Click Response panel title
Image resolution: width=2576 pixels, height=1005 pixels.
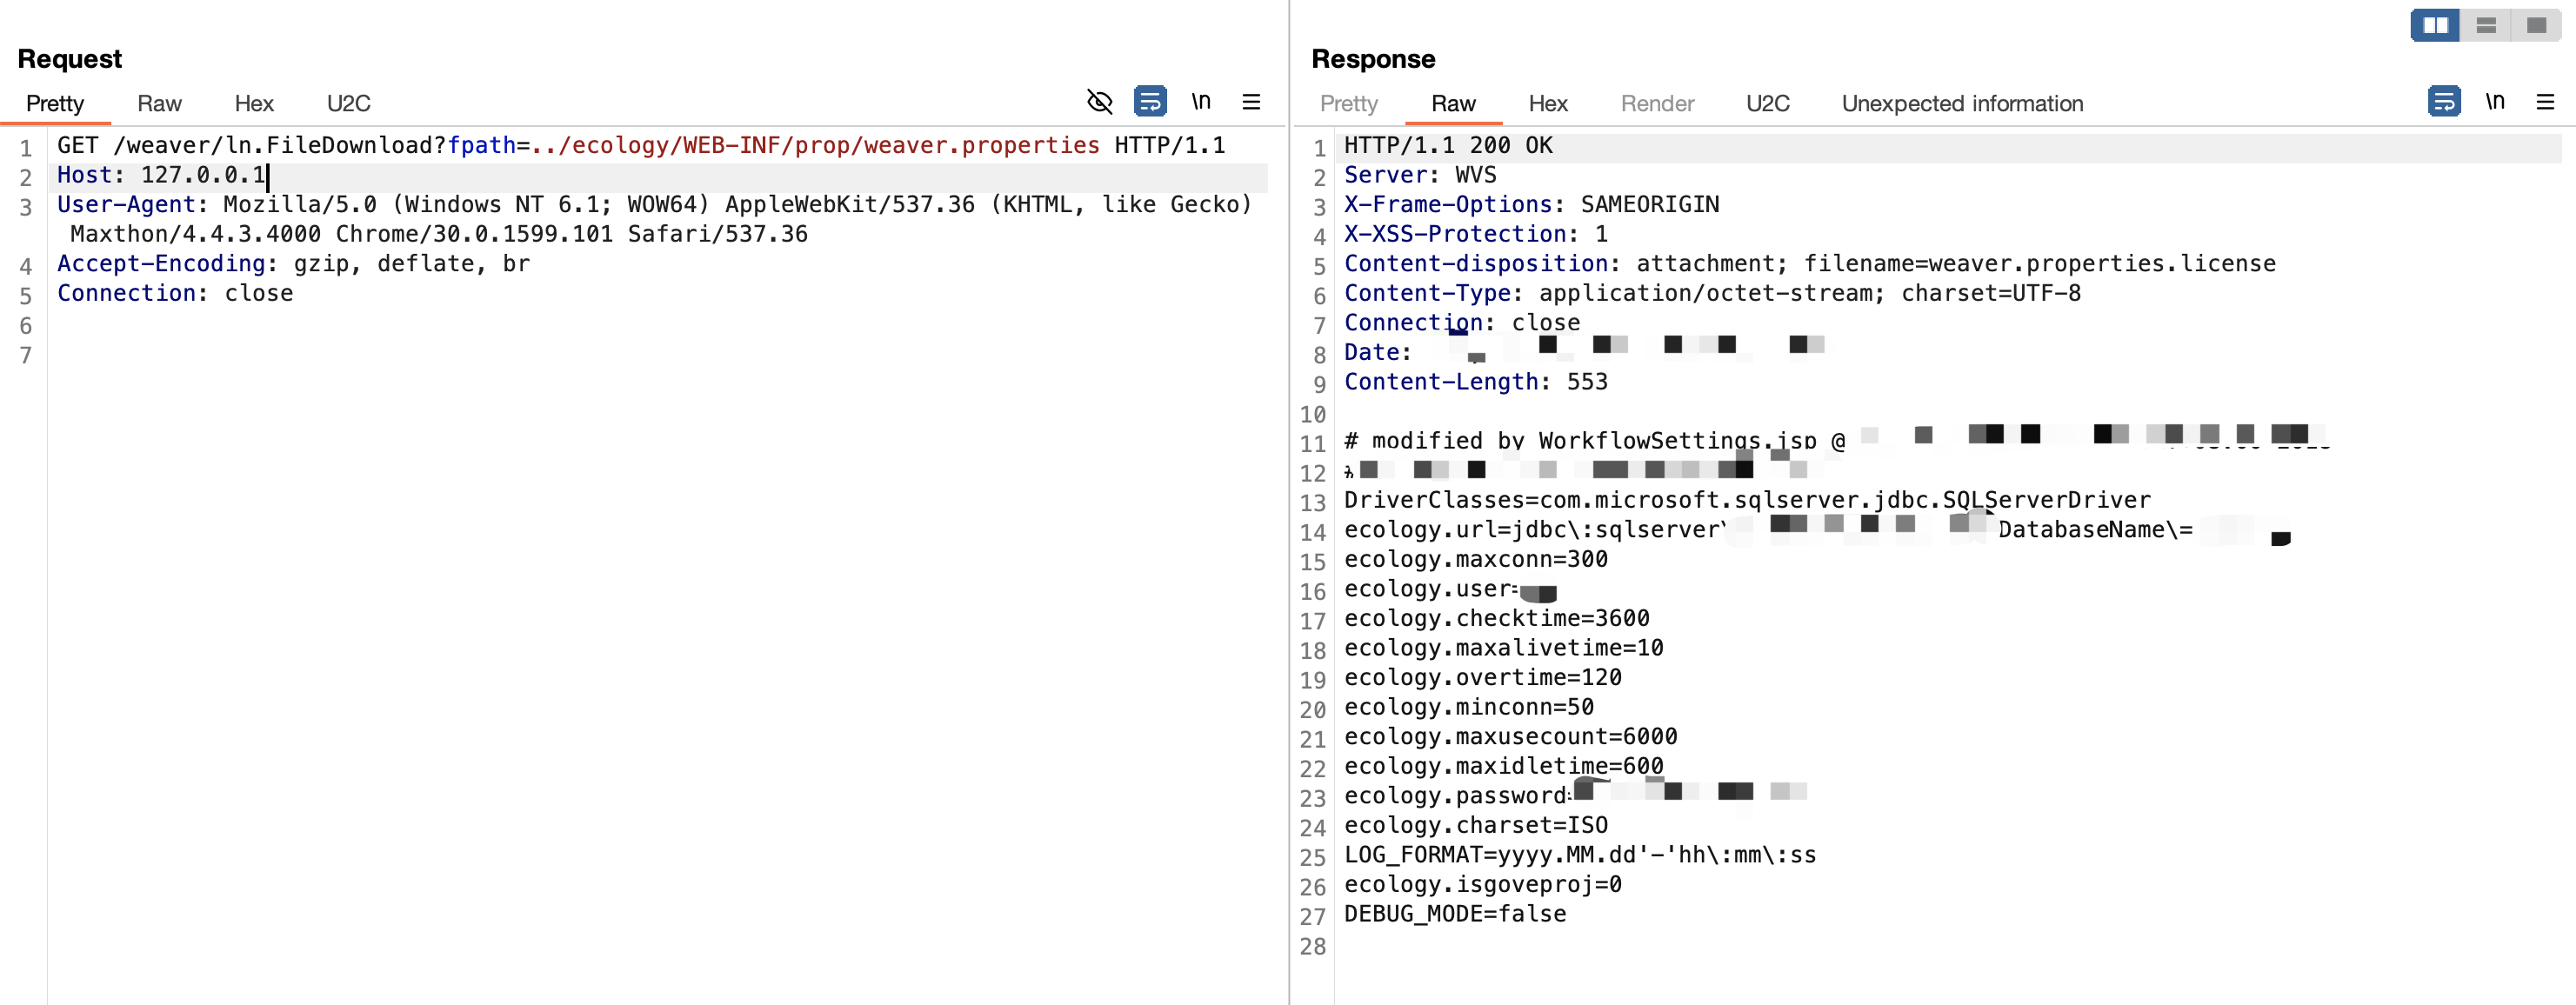[x=1373, y=59]
